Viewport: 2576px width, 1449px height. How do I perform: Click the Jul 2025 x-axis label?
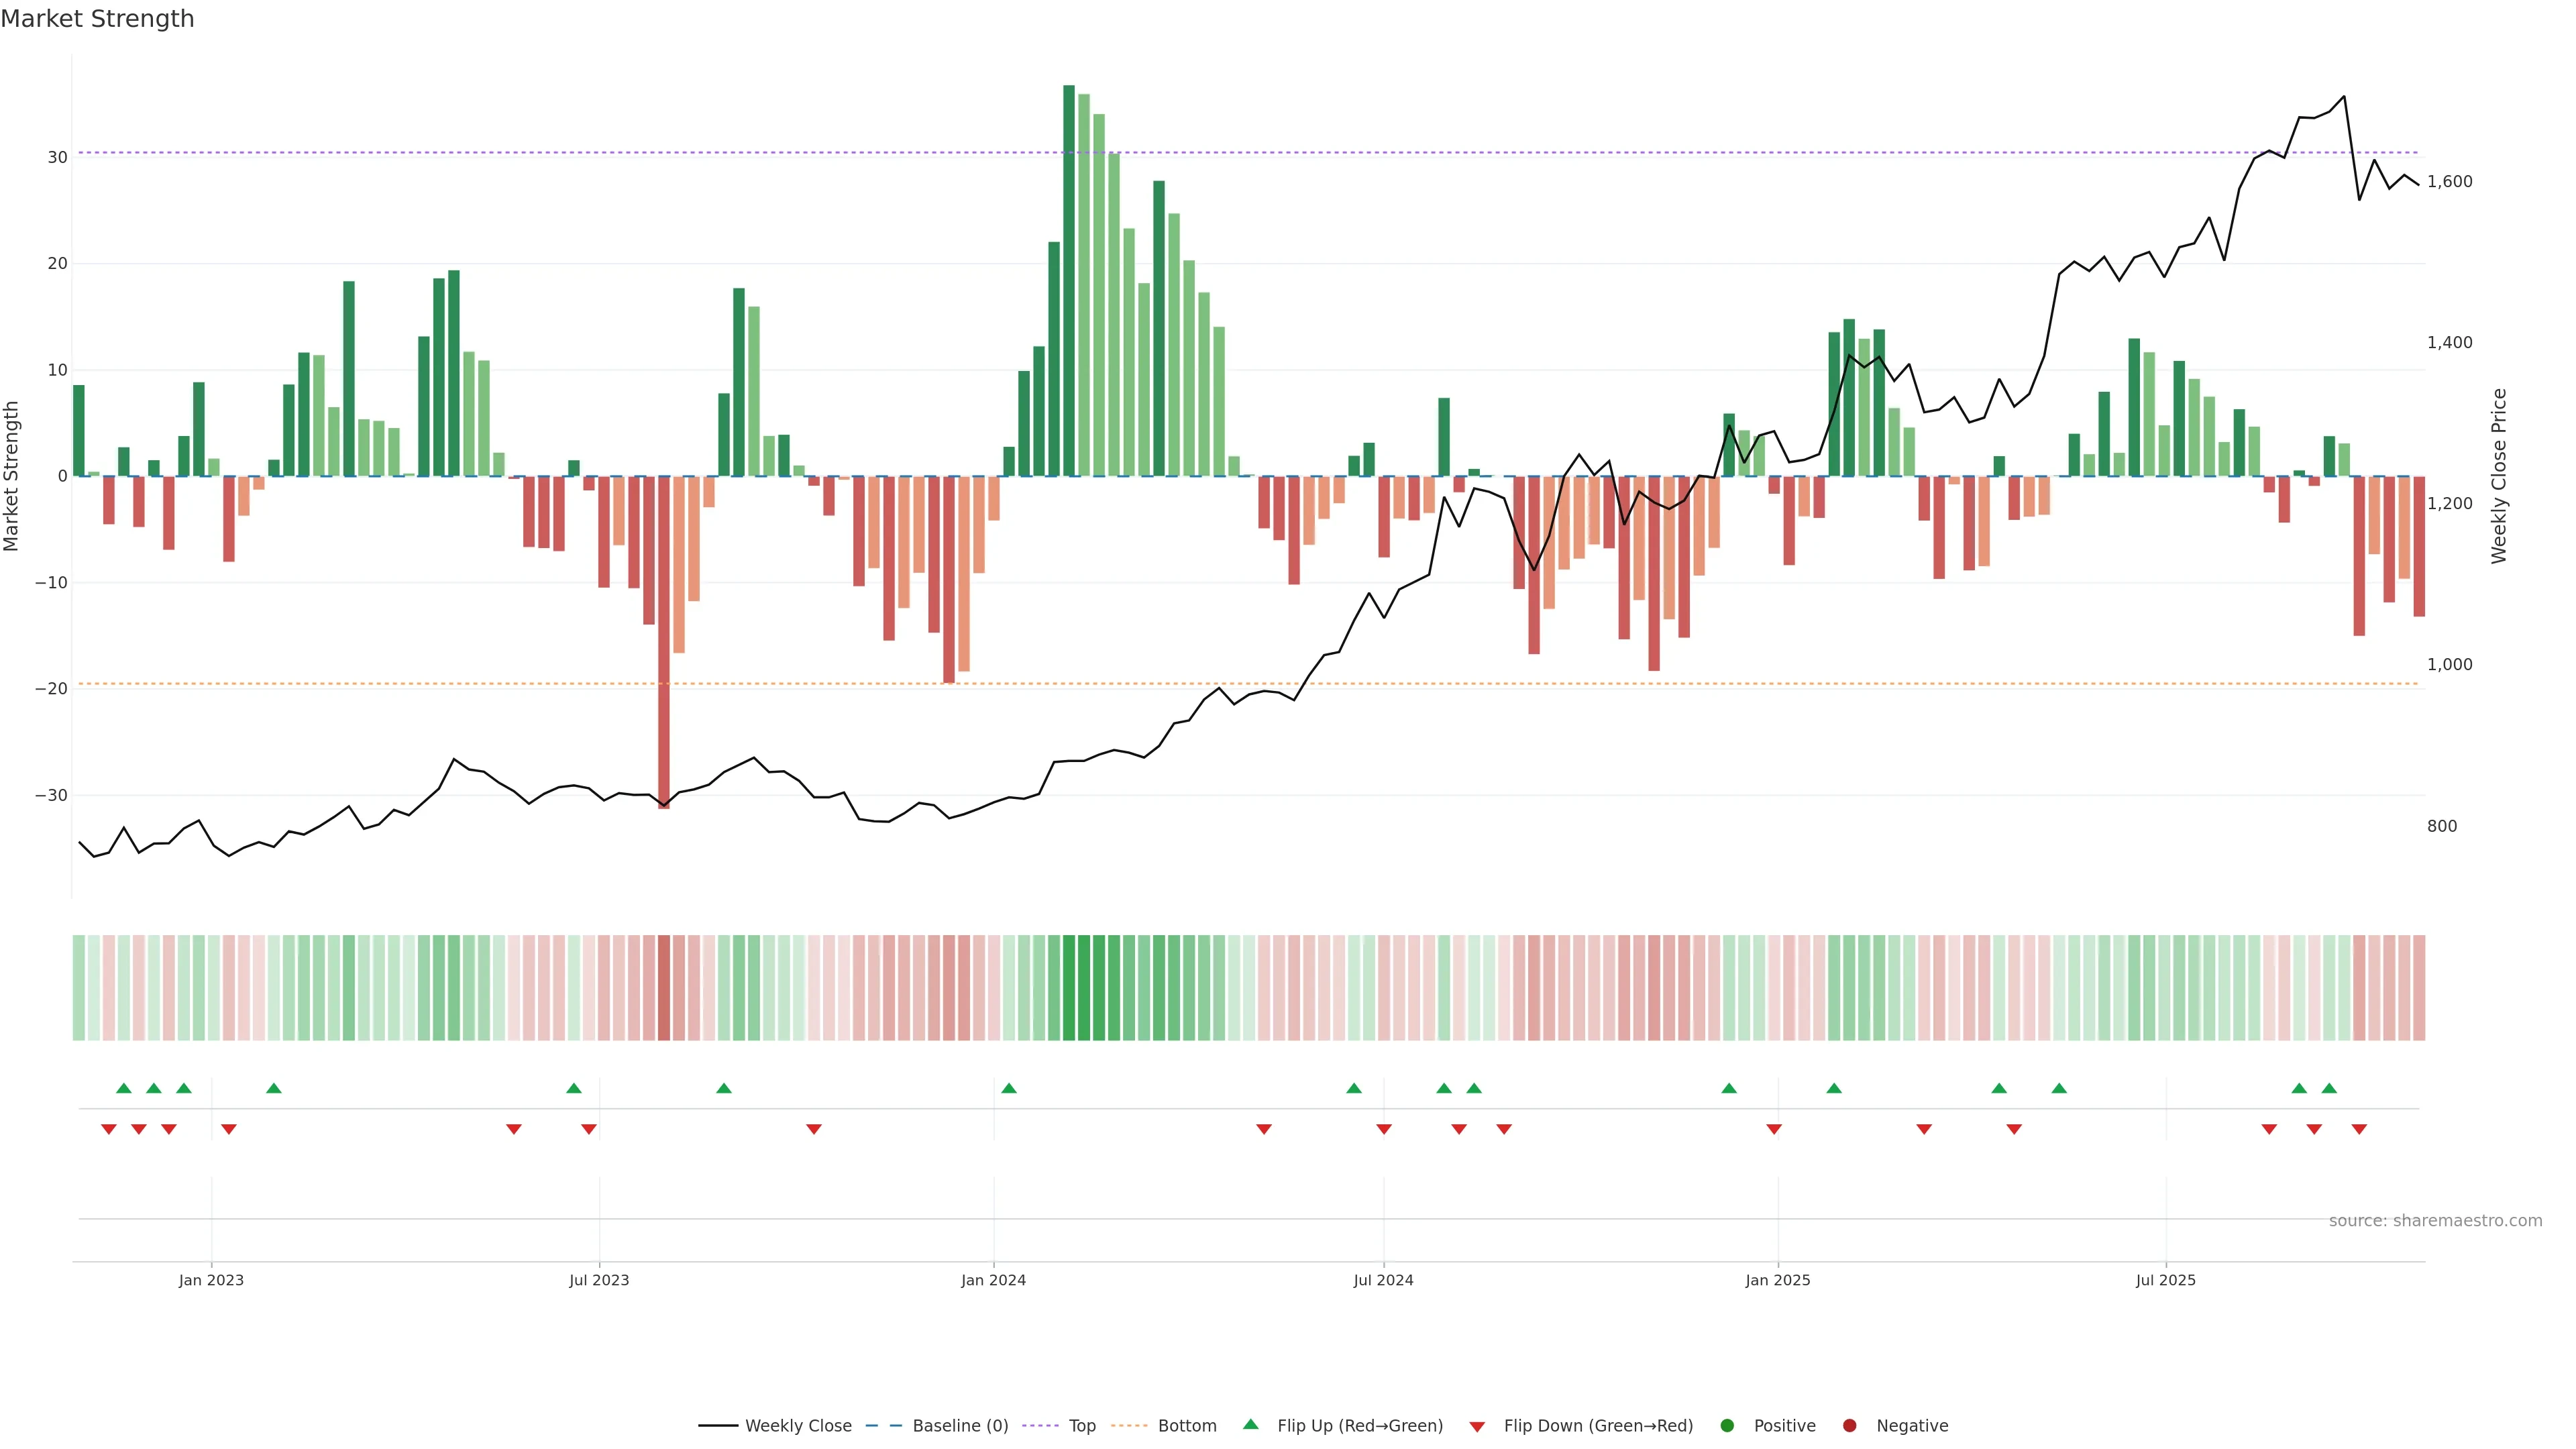[x=2165, y=1280]
